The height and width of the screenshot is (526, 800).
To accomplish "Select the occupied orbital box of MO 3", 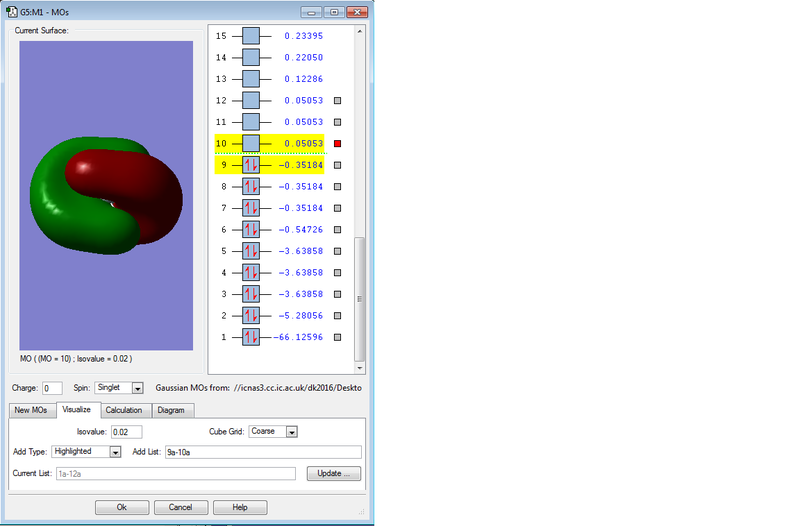I will (x=251, y=294).
